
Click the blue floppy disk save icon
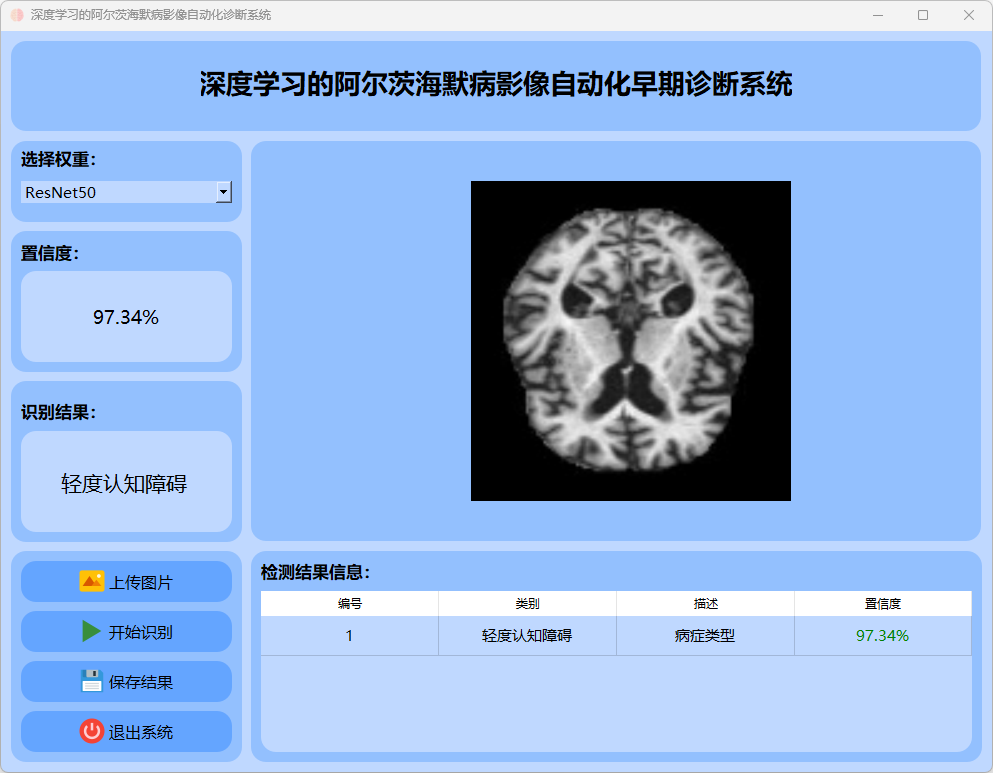(92, 681)
